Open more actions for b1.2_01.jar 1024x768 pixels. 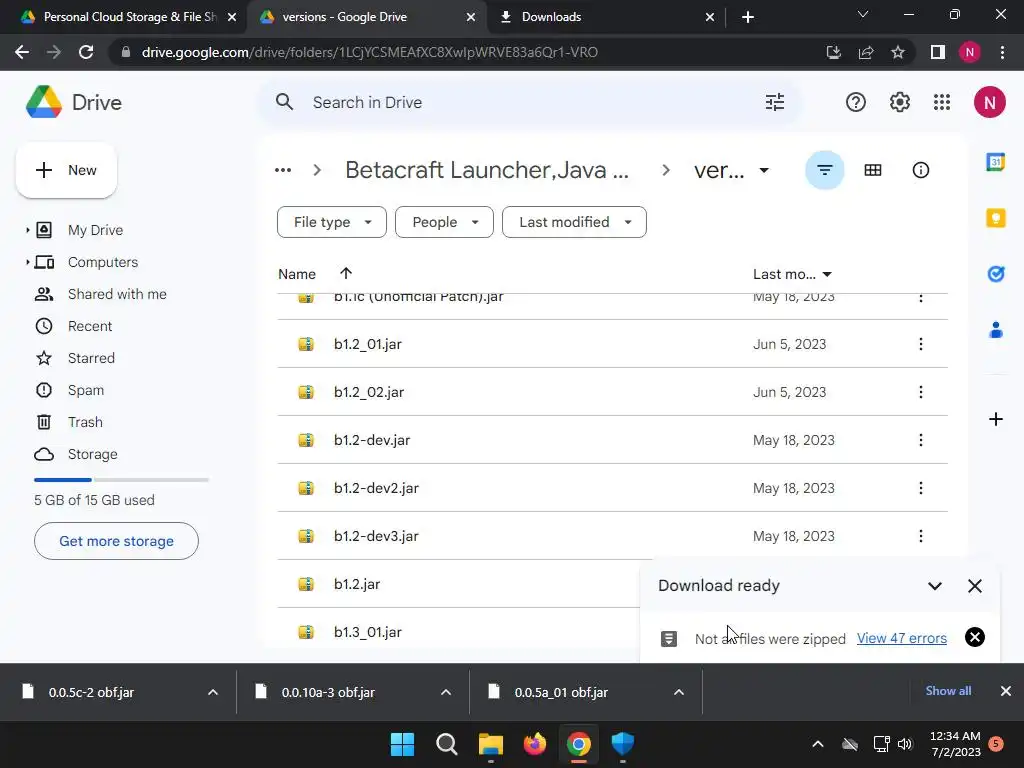click(x=920, y=344)
